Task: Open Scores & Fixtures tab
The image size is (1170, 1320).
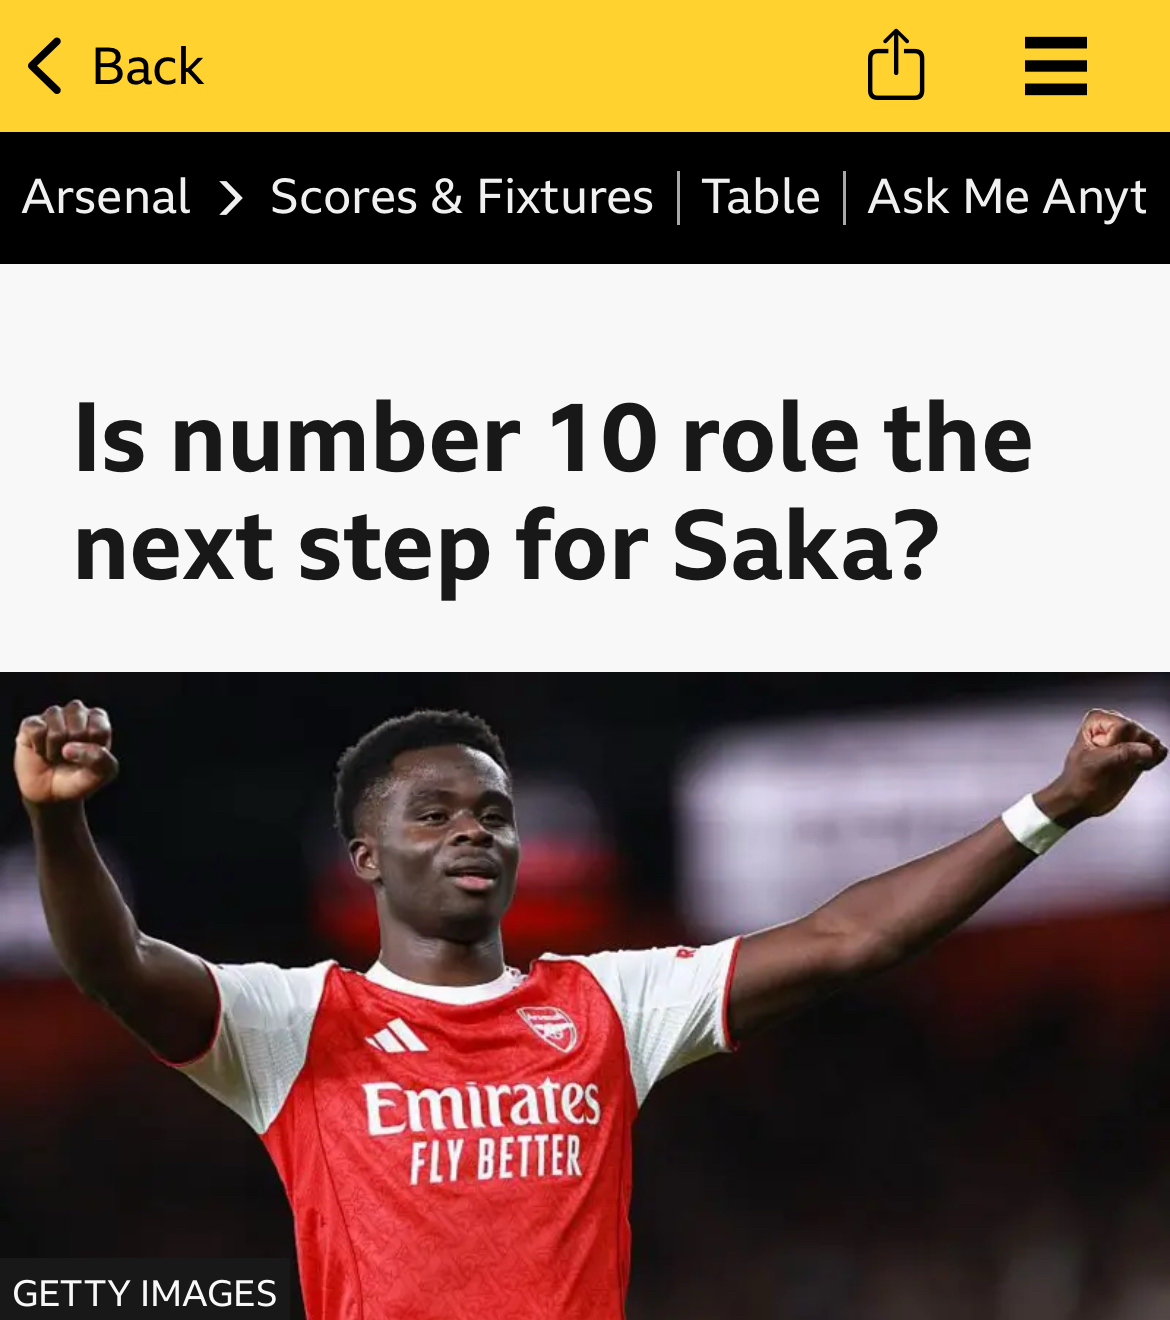Action: point(461,196)
